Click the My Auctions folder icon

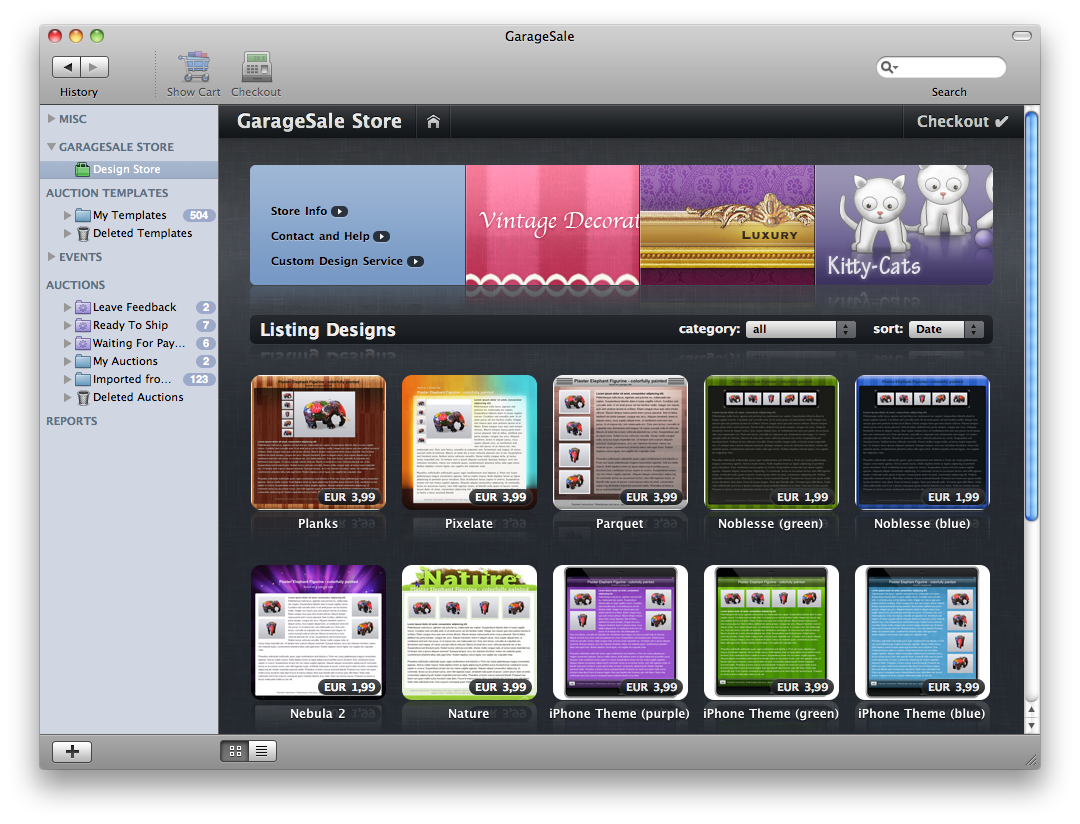(83, 361)
